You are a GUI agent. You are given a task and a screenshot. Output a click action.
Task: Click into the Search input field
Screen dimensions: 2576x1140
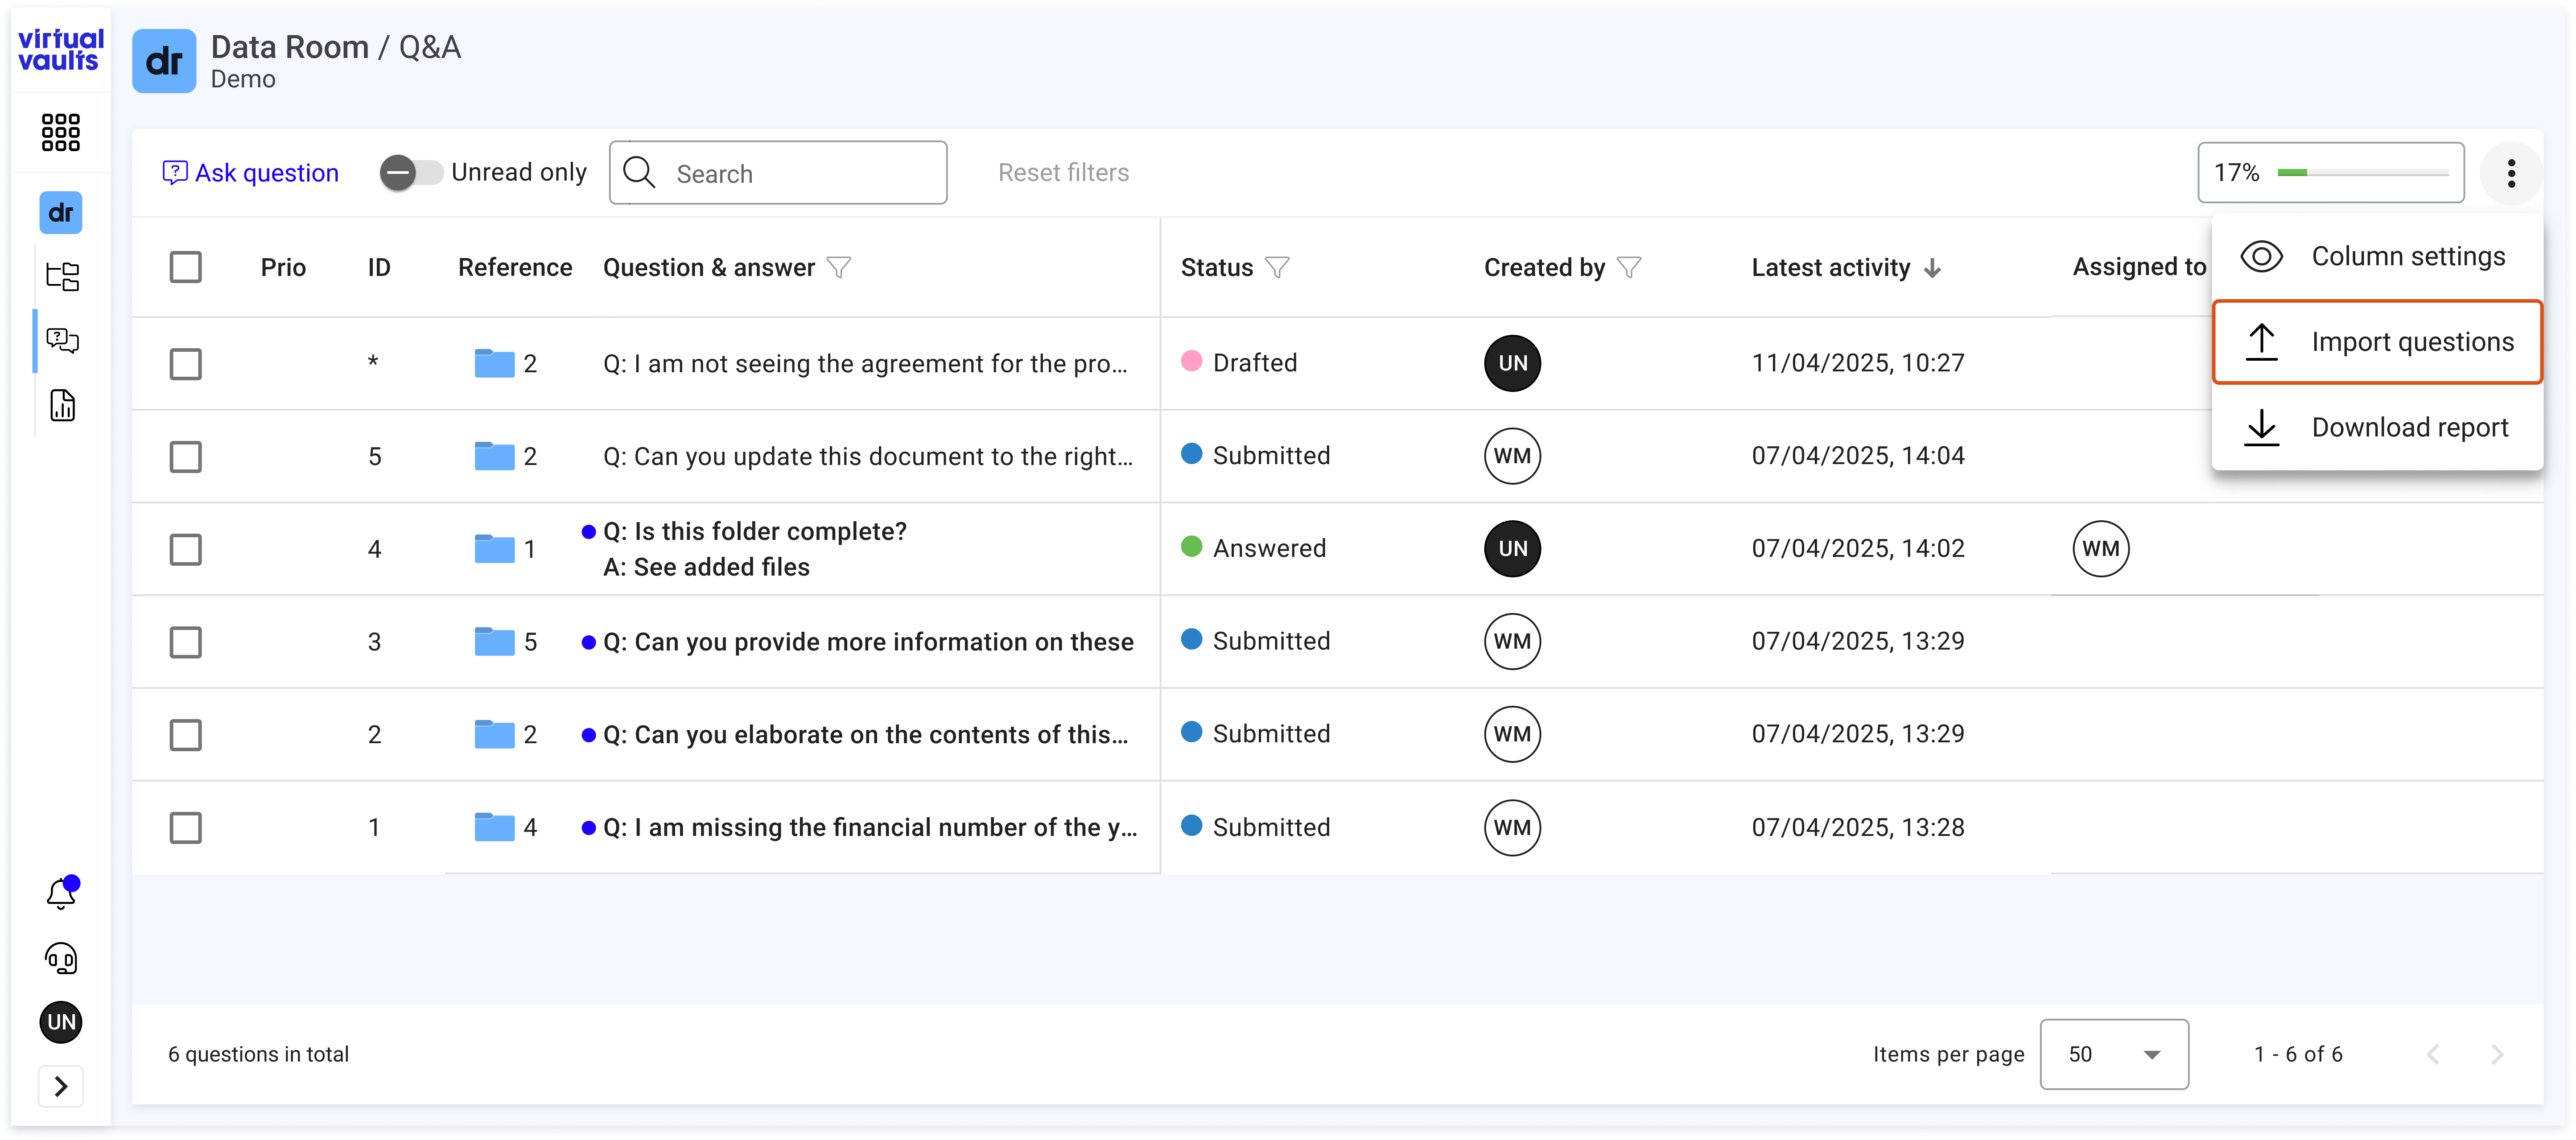[x=778, y=173]
